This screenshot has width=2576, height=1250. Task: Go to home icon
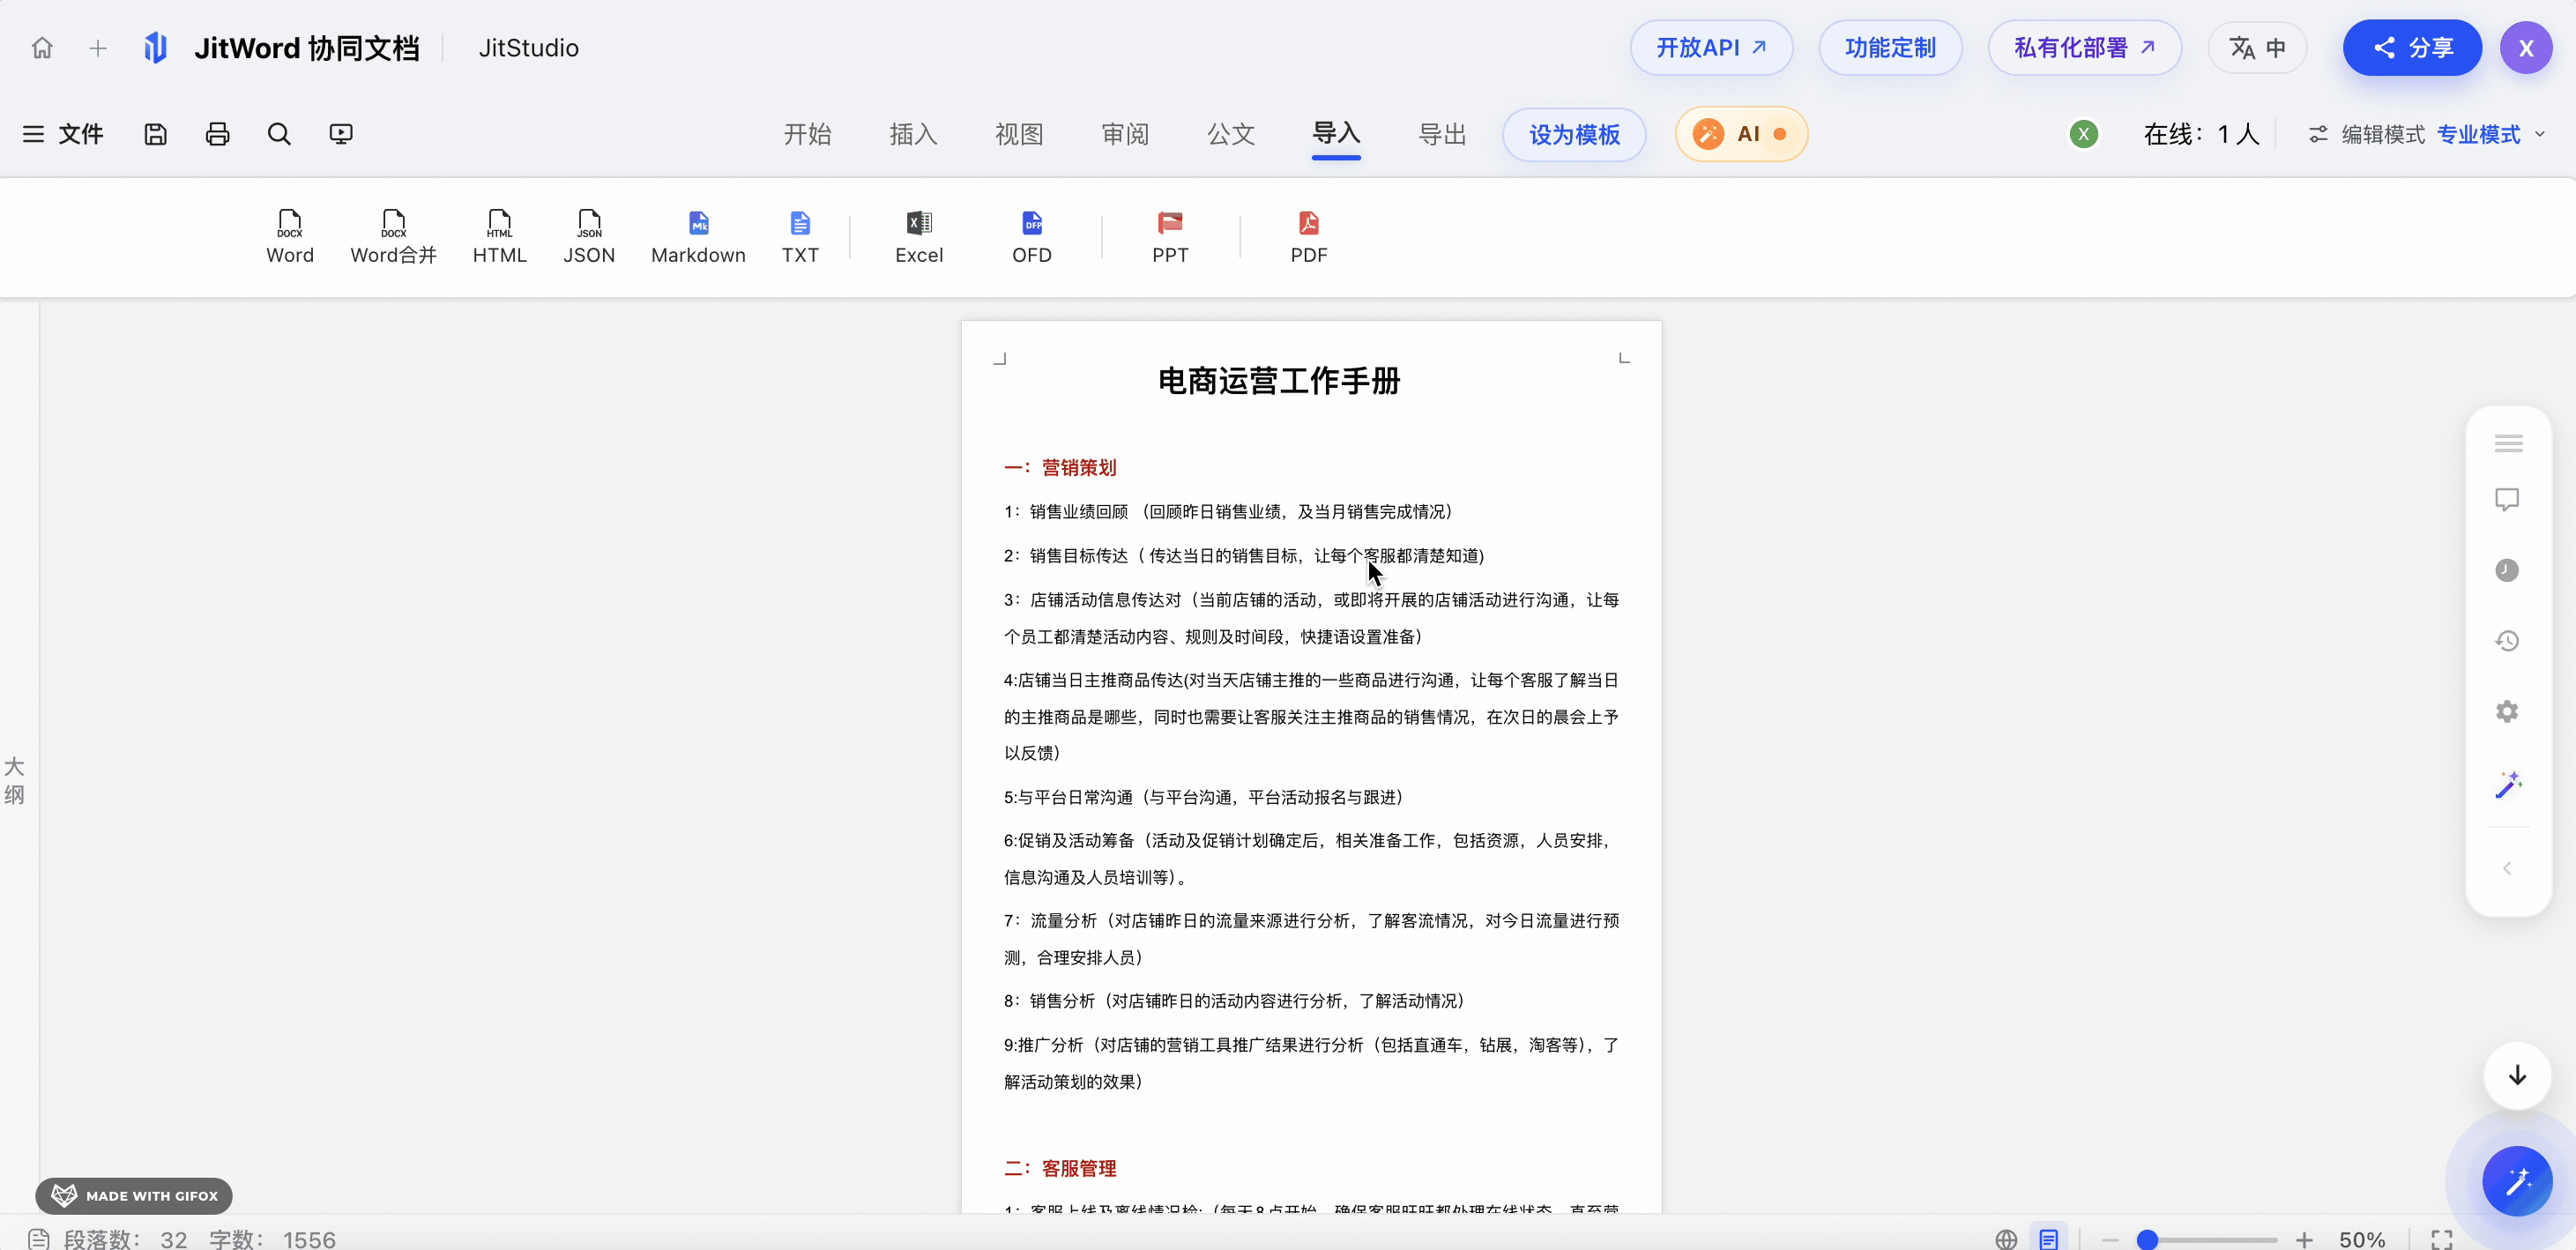(42, 48)
